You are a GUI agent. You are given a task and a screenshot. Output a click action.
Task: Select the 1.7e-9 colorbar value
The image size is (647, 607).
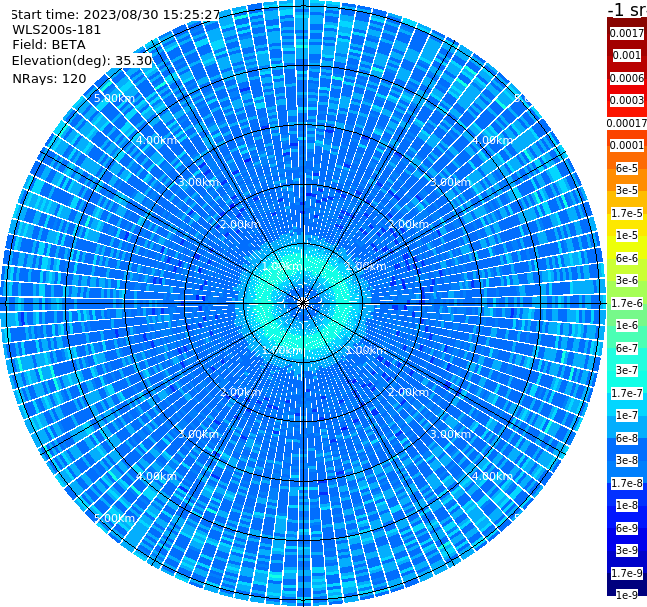(x=627, y=573)
